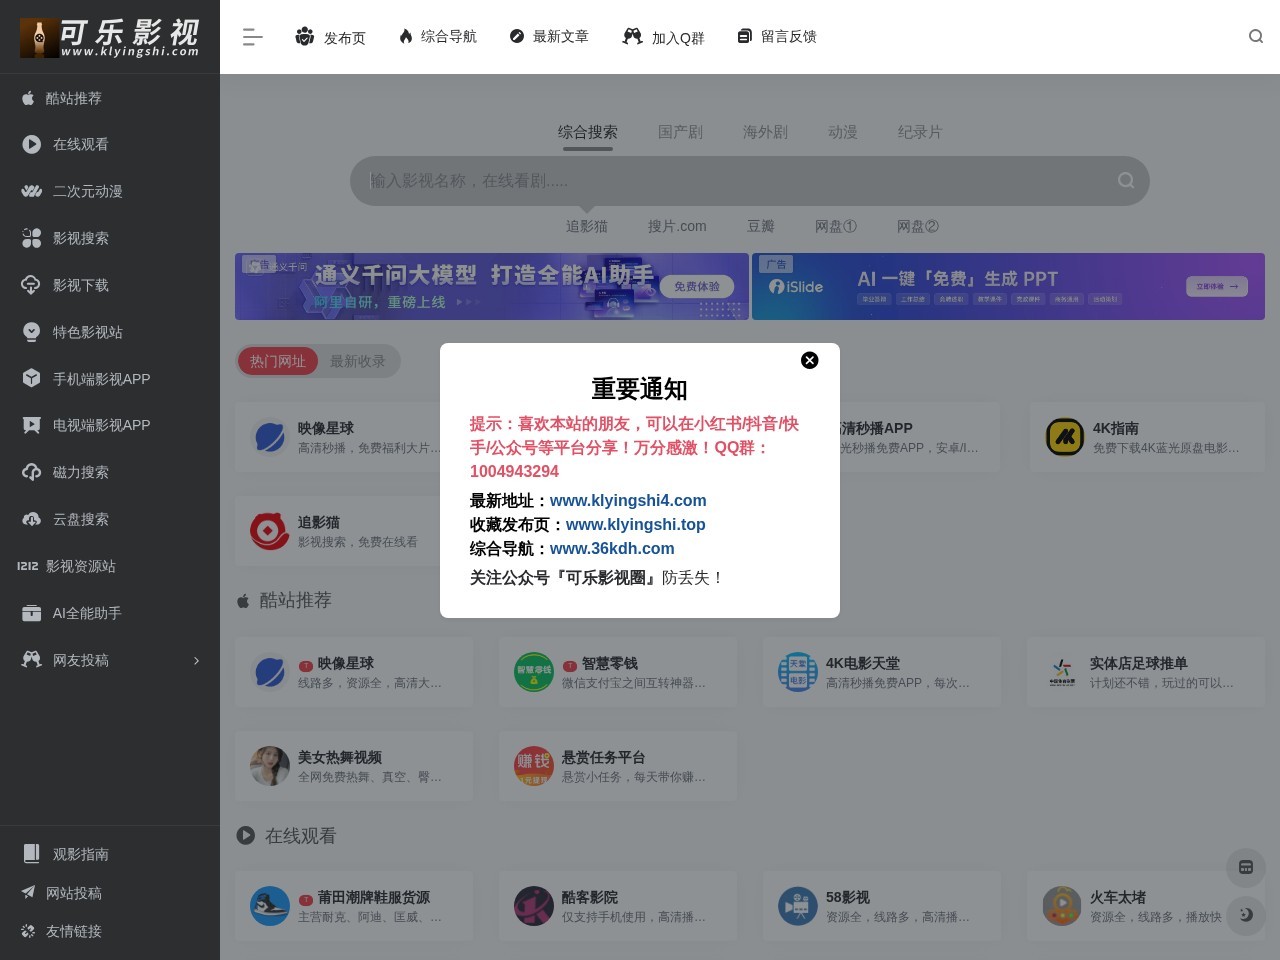This screenshot has height=960, width=1280.
Task: Select 豆瓣 search engine option
Action: pos(761,226)
